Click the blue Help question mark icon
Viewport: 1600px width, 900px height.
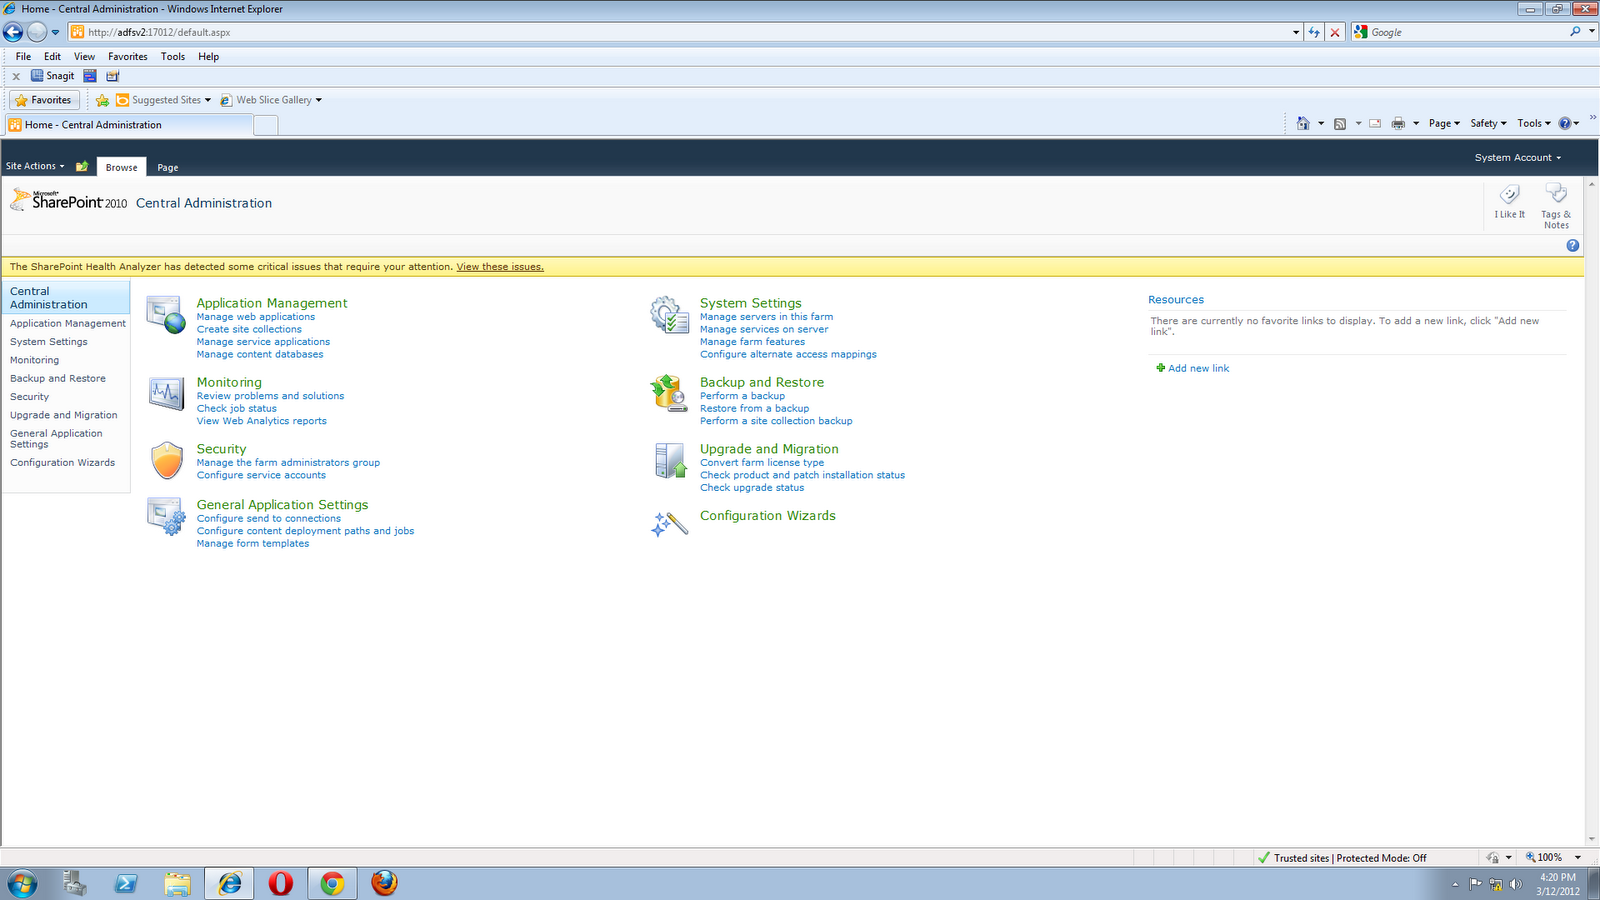[x=1573, y=245]
